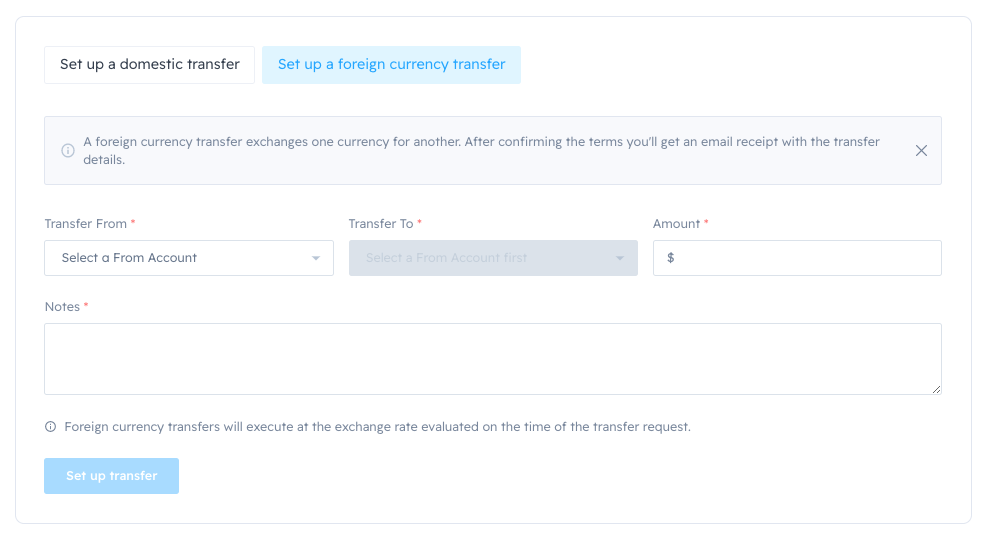
Task: Focus the Amount input field
Action: click(805, 258)
